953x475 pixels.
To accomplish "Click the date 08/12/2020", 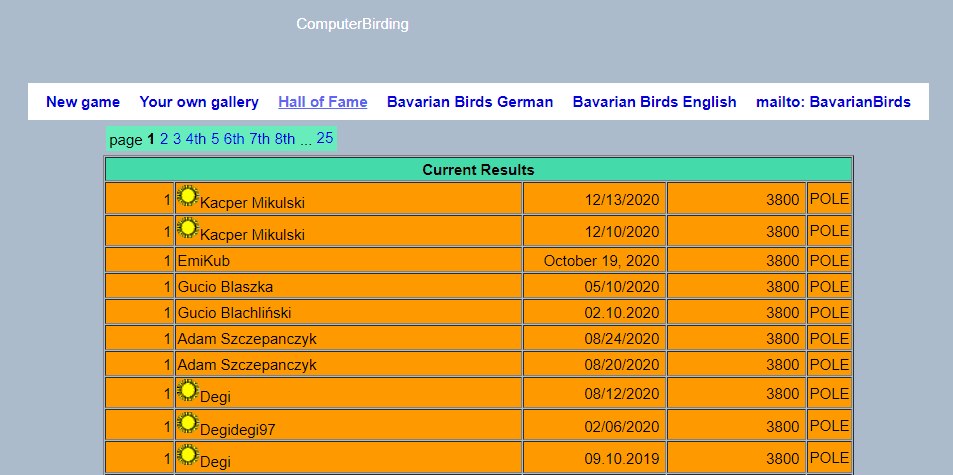I will [622, 394].
